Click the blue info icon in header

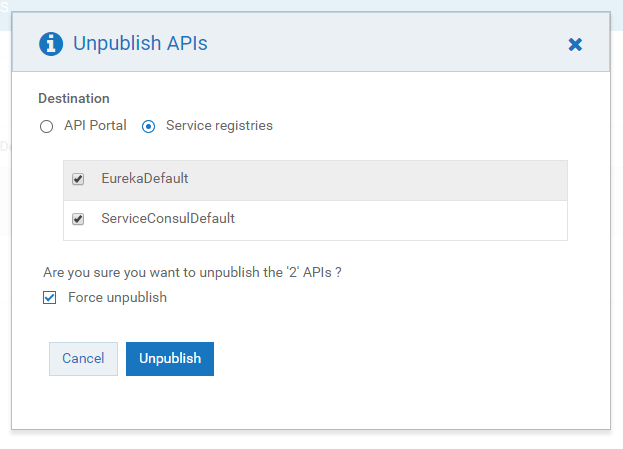[50, 43]
